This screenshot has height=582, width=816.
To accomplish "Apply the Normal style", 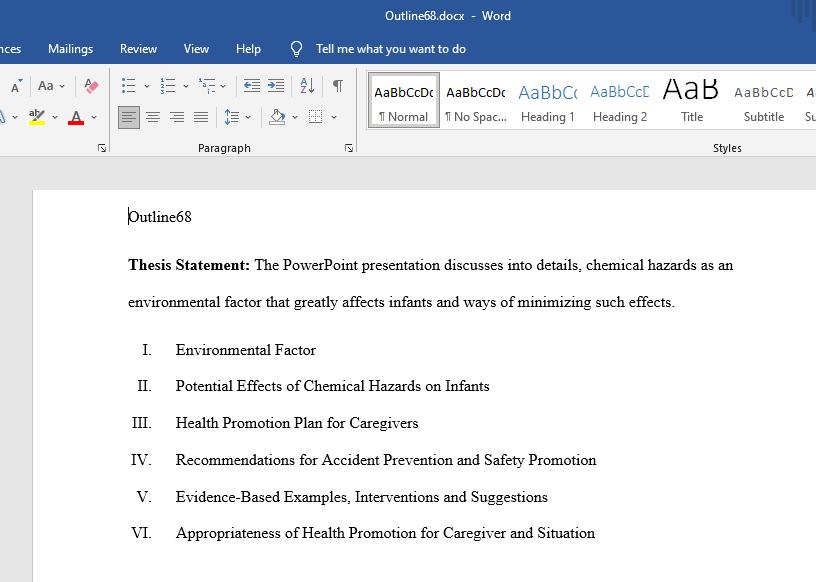I will coord(404,100).
